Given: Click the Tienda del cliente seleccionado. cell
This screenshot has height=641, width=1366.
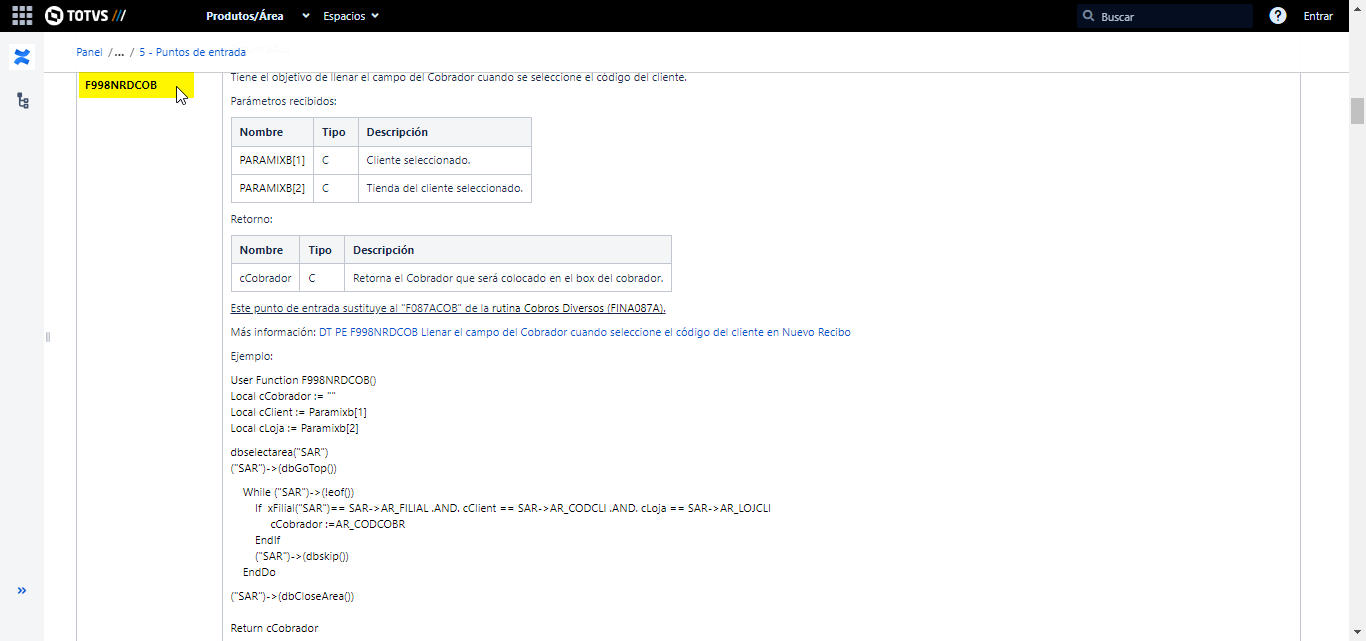Looking at the screenshot, I should click(x=445, y=188).
